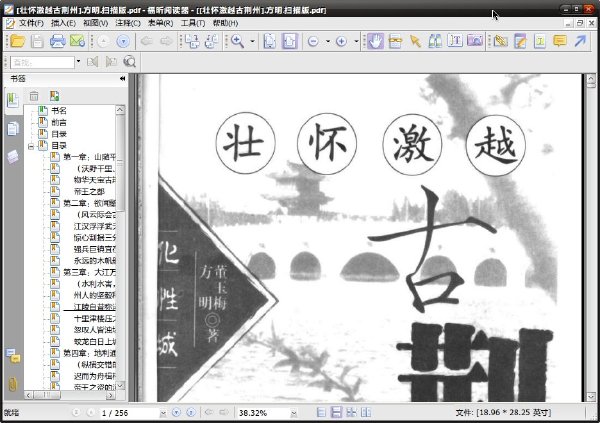
Task: Print the document with the printer icon
Action: tap(57, 41)
